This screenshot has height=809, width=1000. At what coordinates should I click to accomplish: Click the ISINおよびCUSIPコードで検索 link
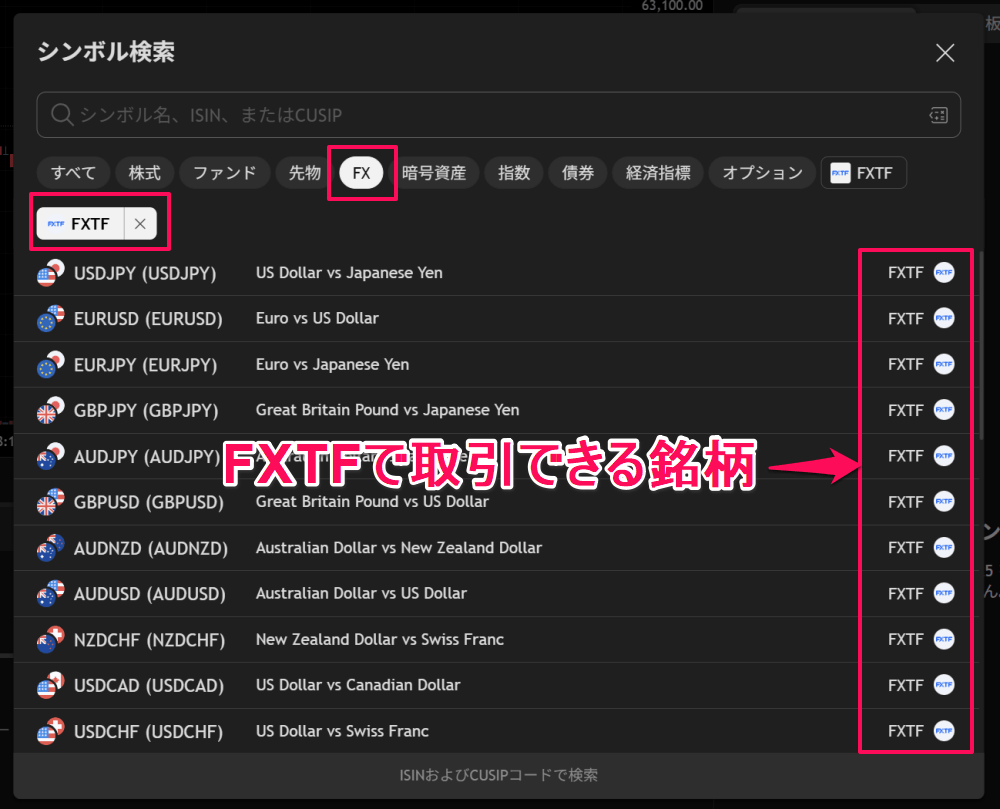tap(498, 775)
